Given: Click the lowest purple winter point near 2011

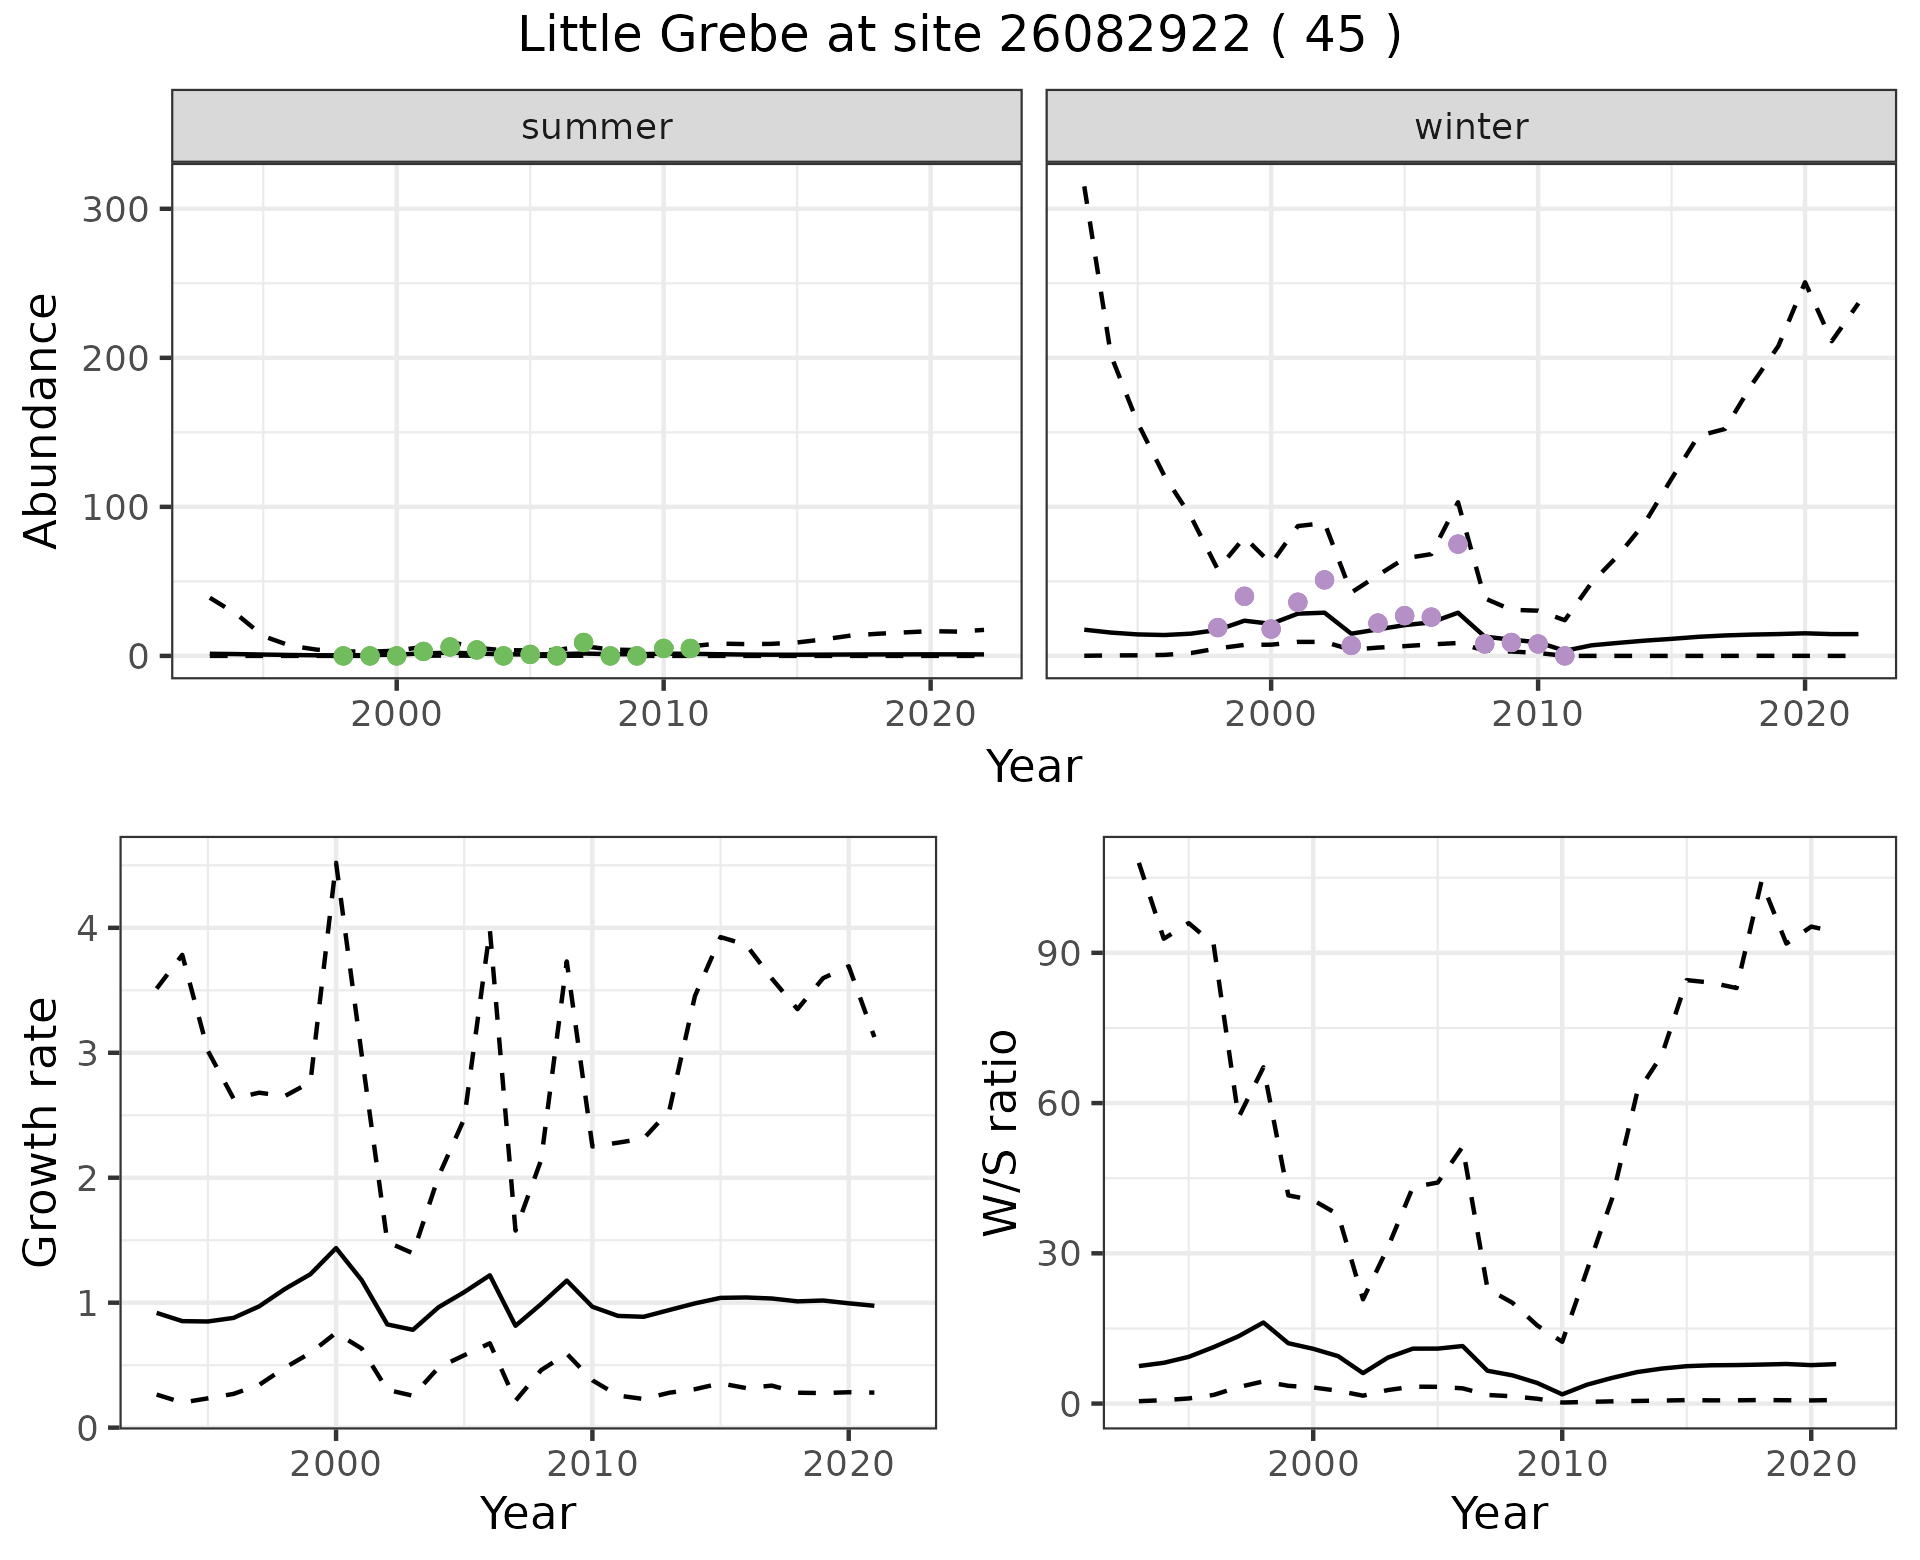Looking at the screenshot, I should point(1564,656).
